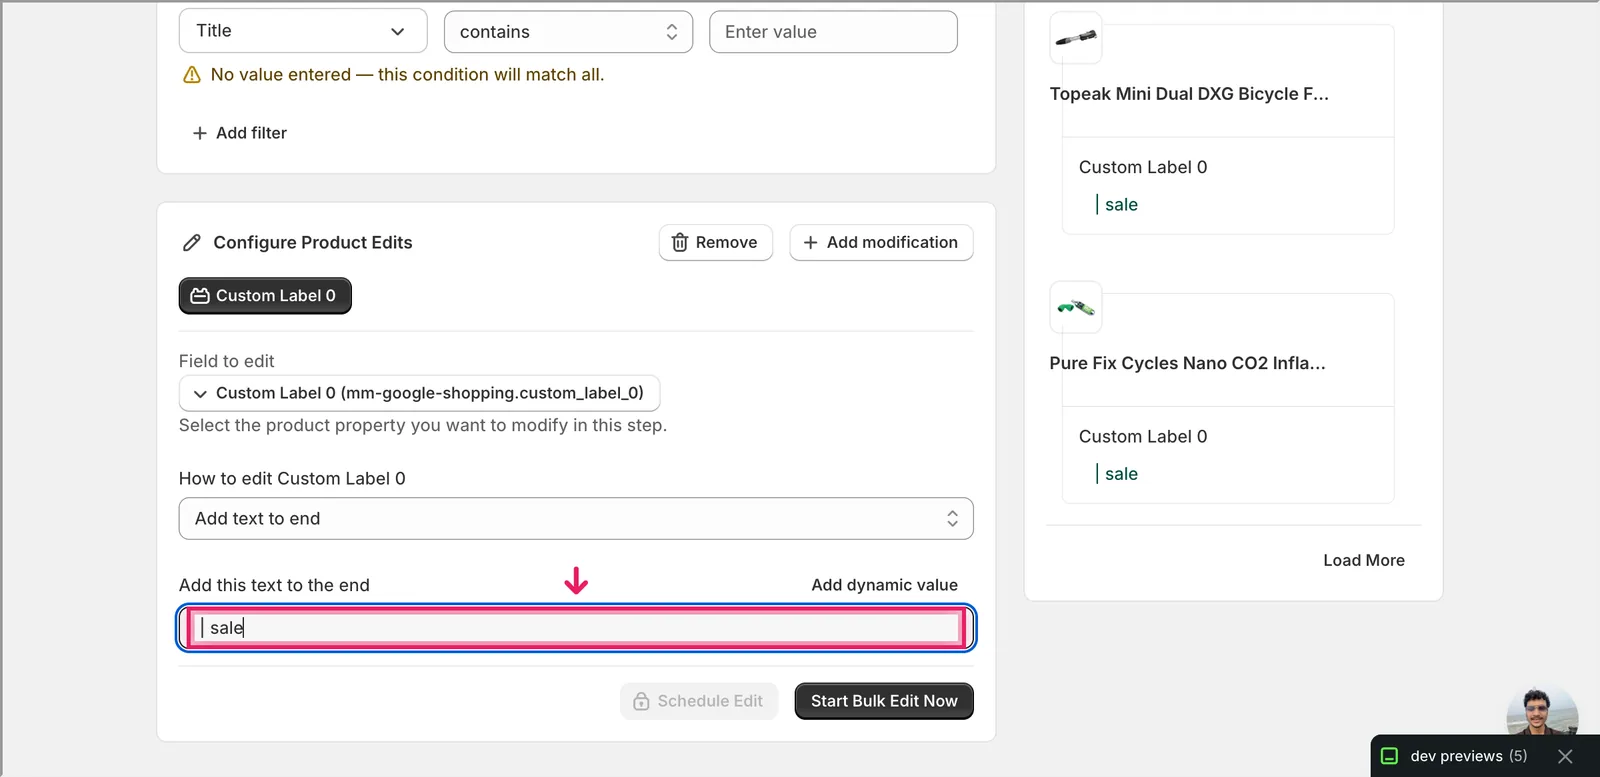Image resolution: width=1600 pixels, height=777 pixels.
Task: Start the bulk edit now
Action: pyautogui.click(x=884, y=701)
